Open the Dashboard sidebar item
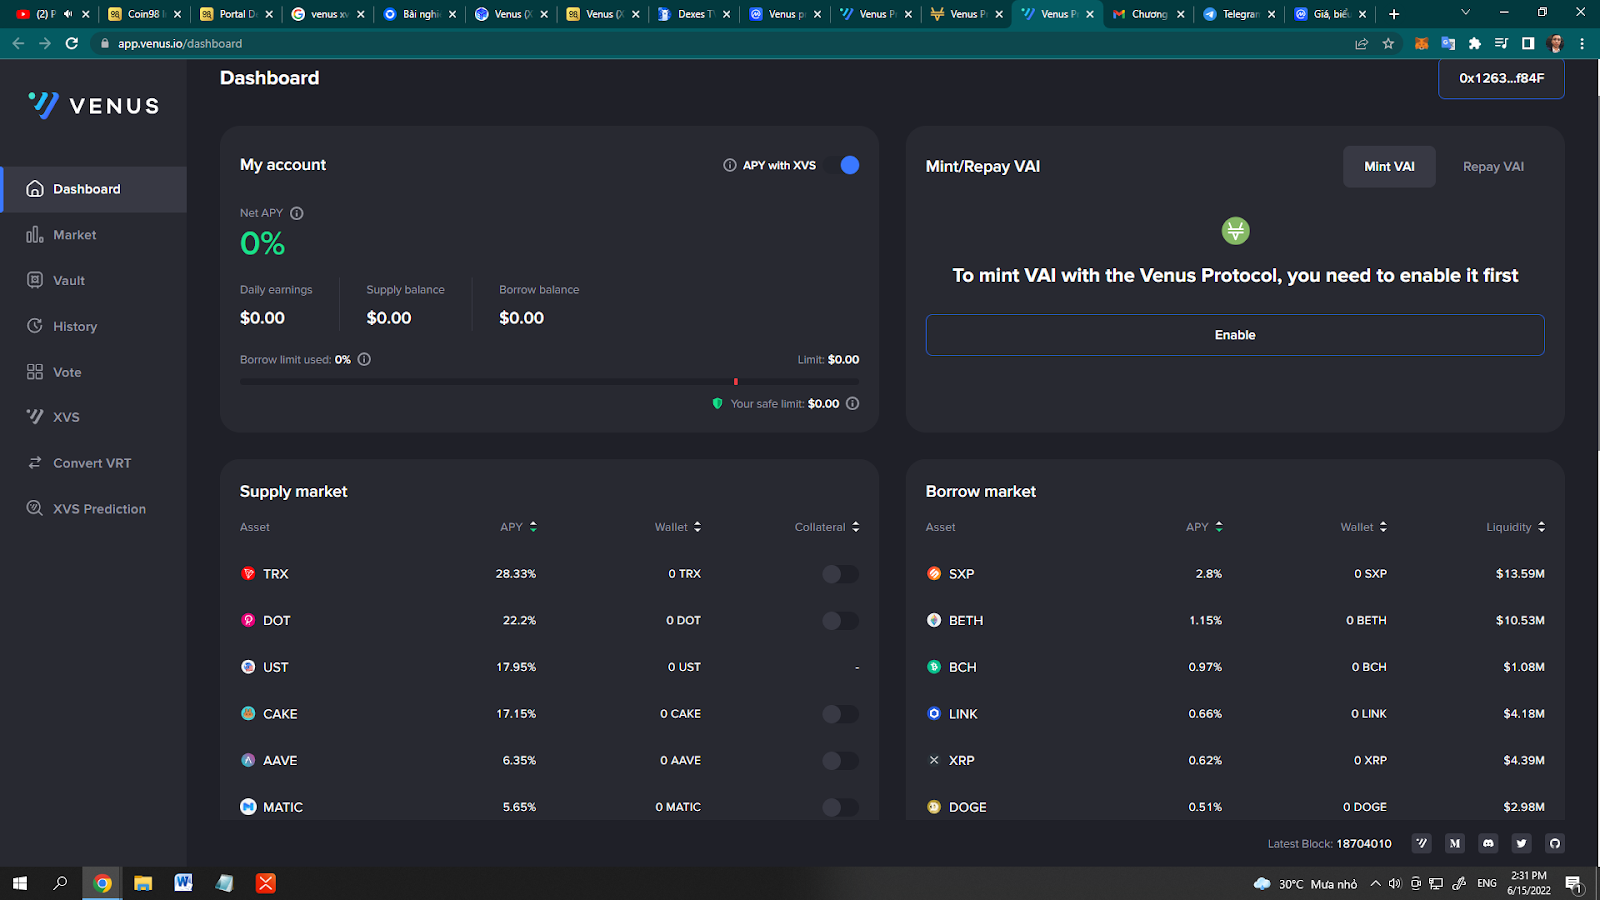The height and width of the screenshot is (900, 1600). coord(93,189)
